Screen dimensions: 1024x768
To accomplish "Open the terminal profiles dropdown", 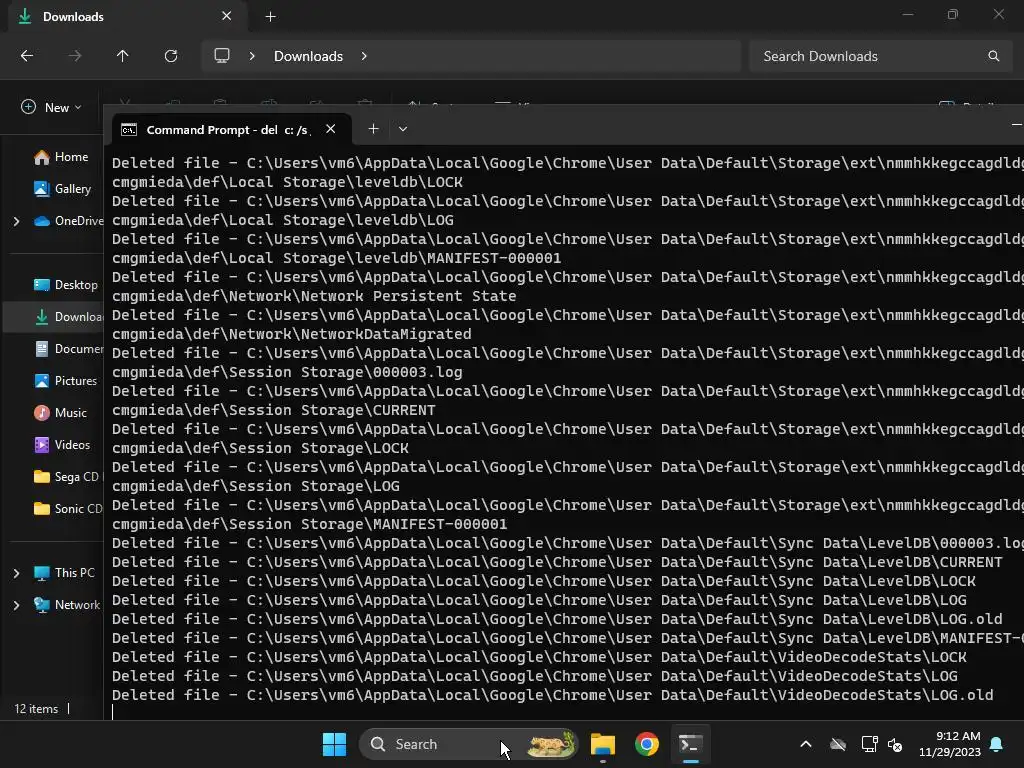I will click(403, 129).
